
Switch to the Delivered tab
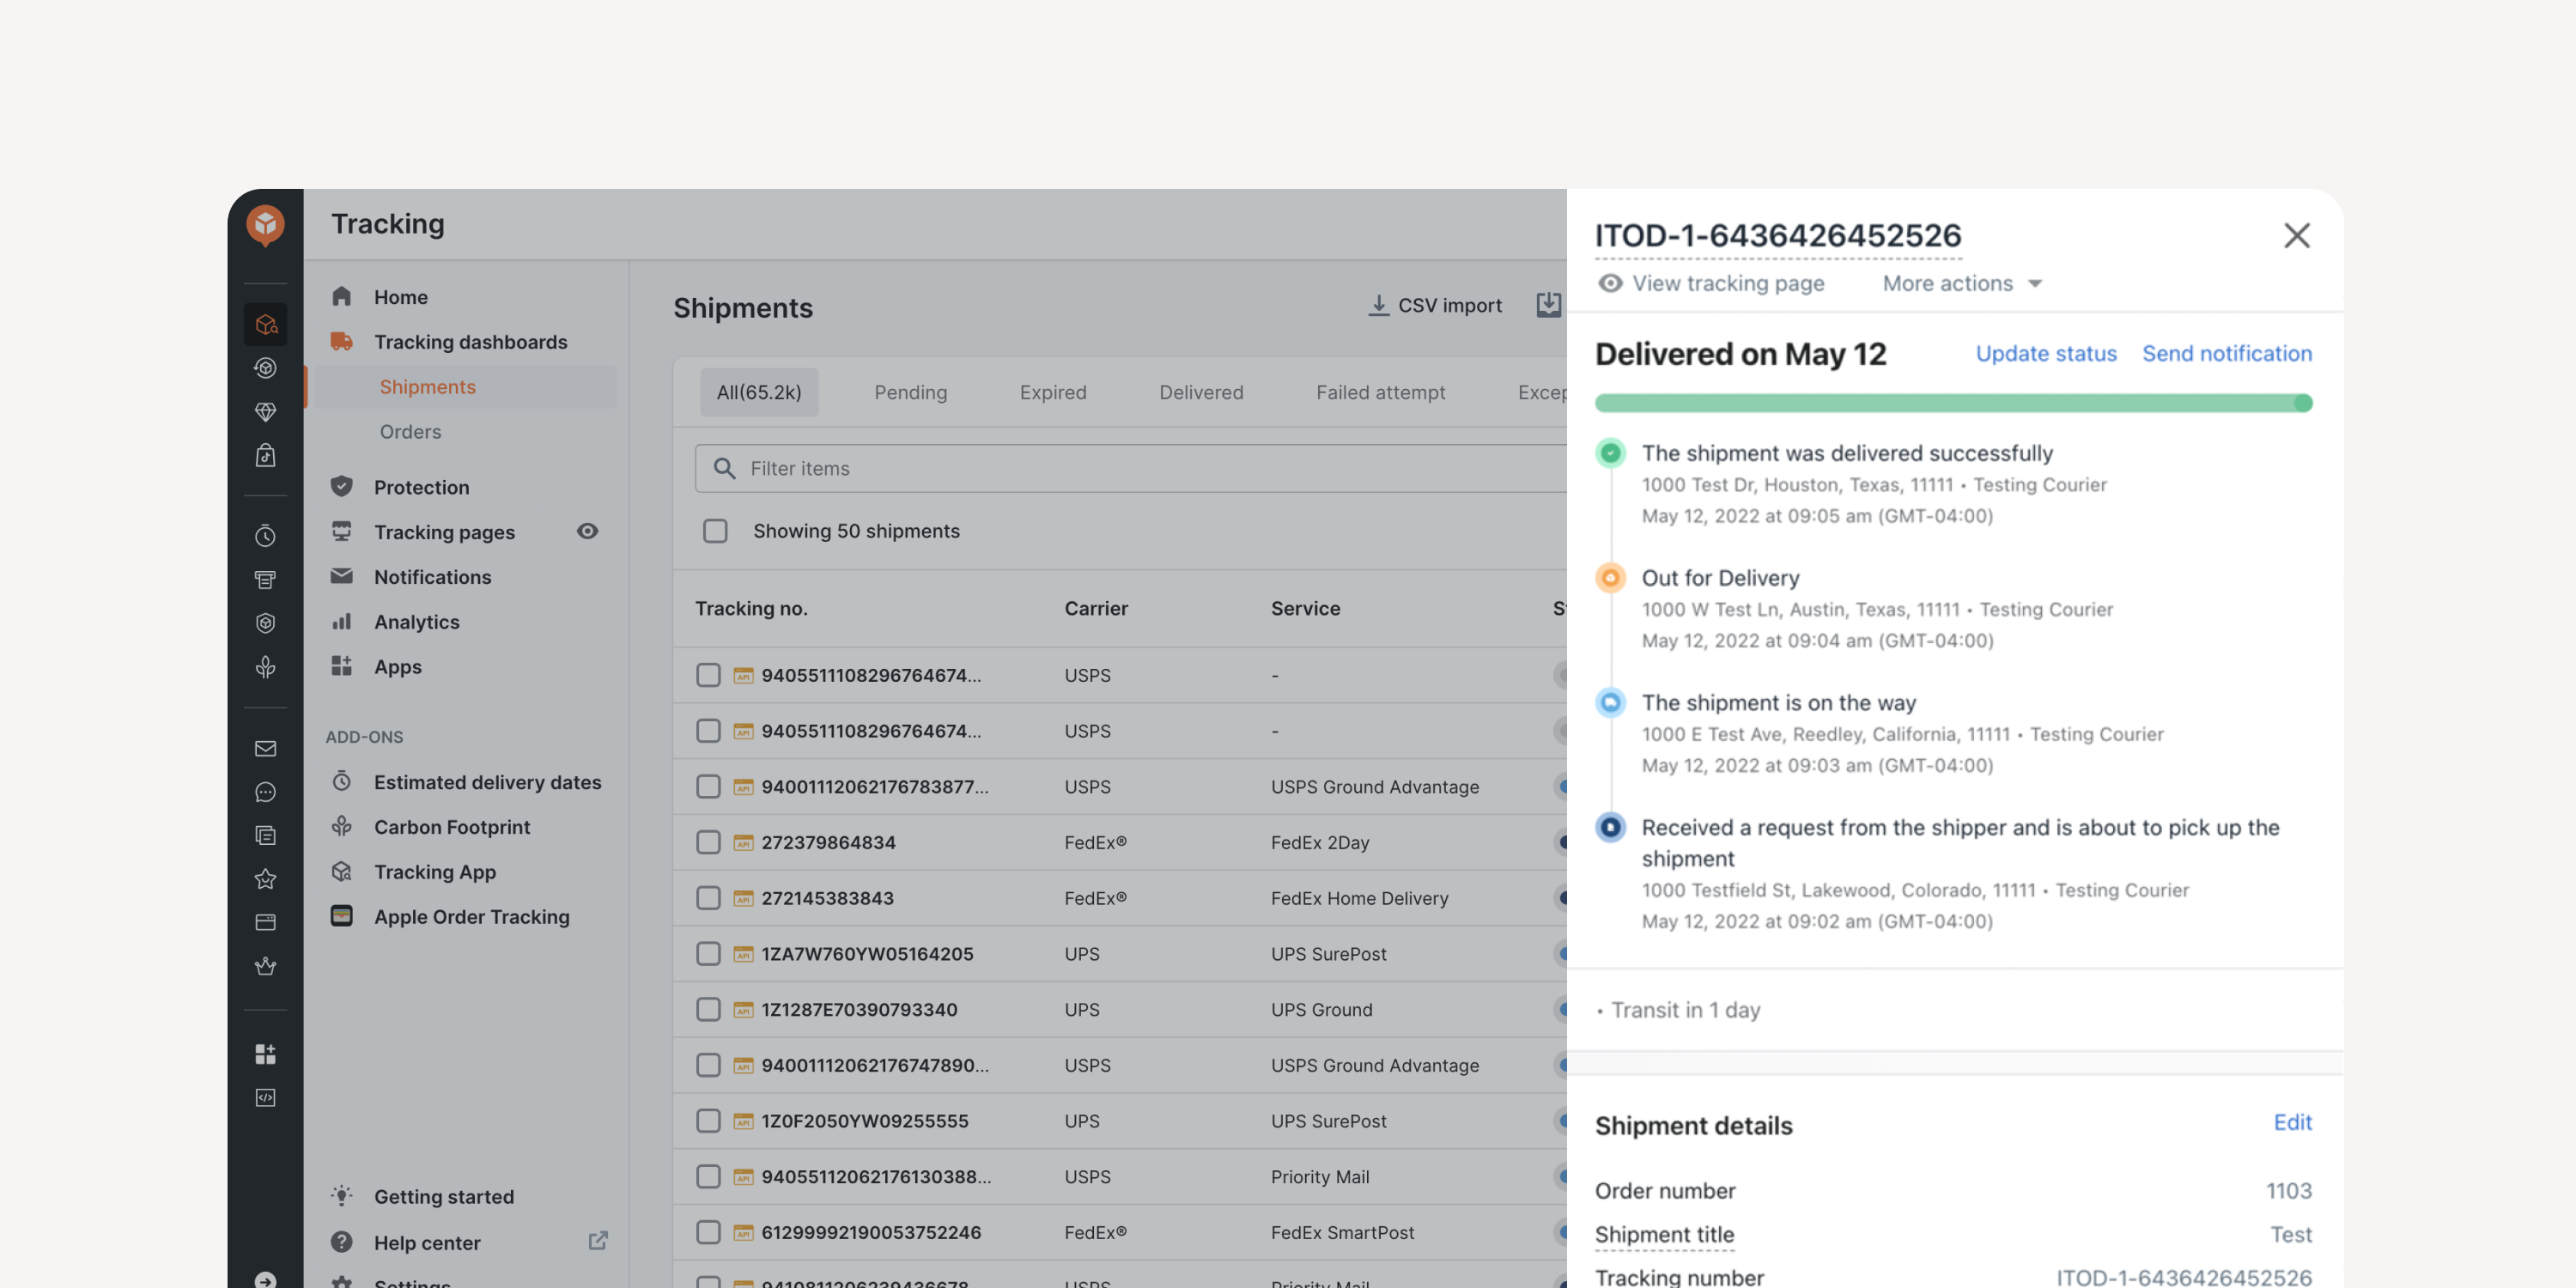tap(1201, 392)
